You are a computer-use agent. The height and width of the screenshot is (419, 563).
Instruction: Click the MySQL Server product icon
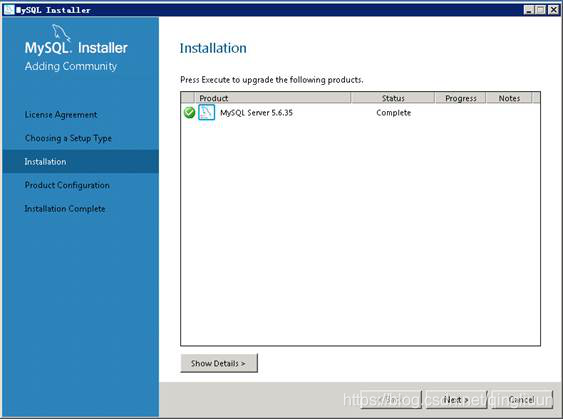pyautogui.click(x=206, y=112)
